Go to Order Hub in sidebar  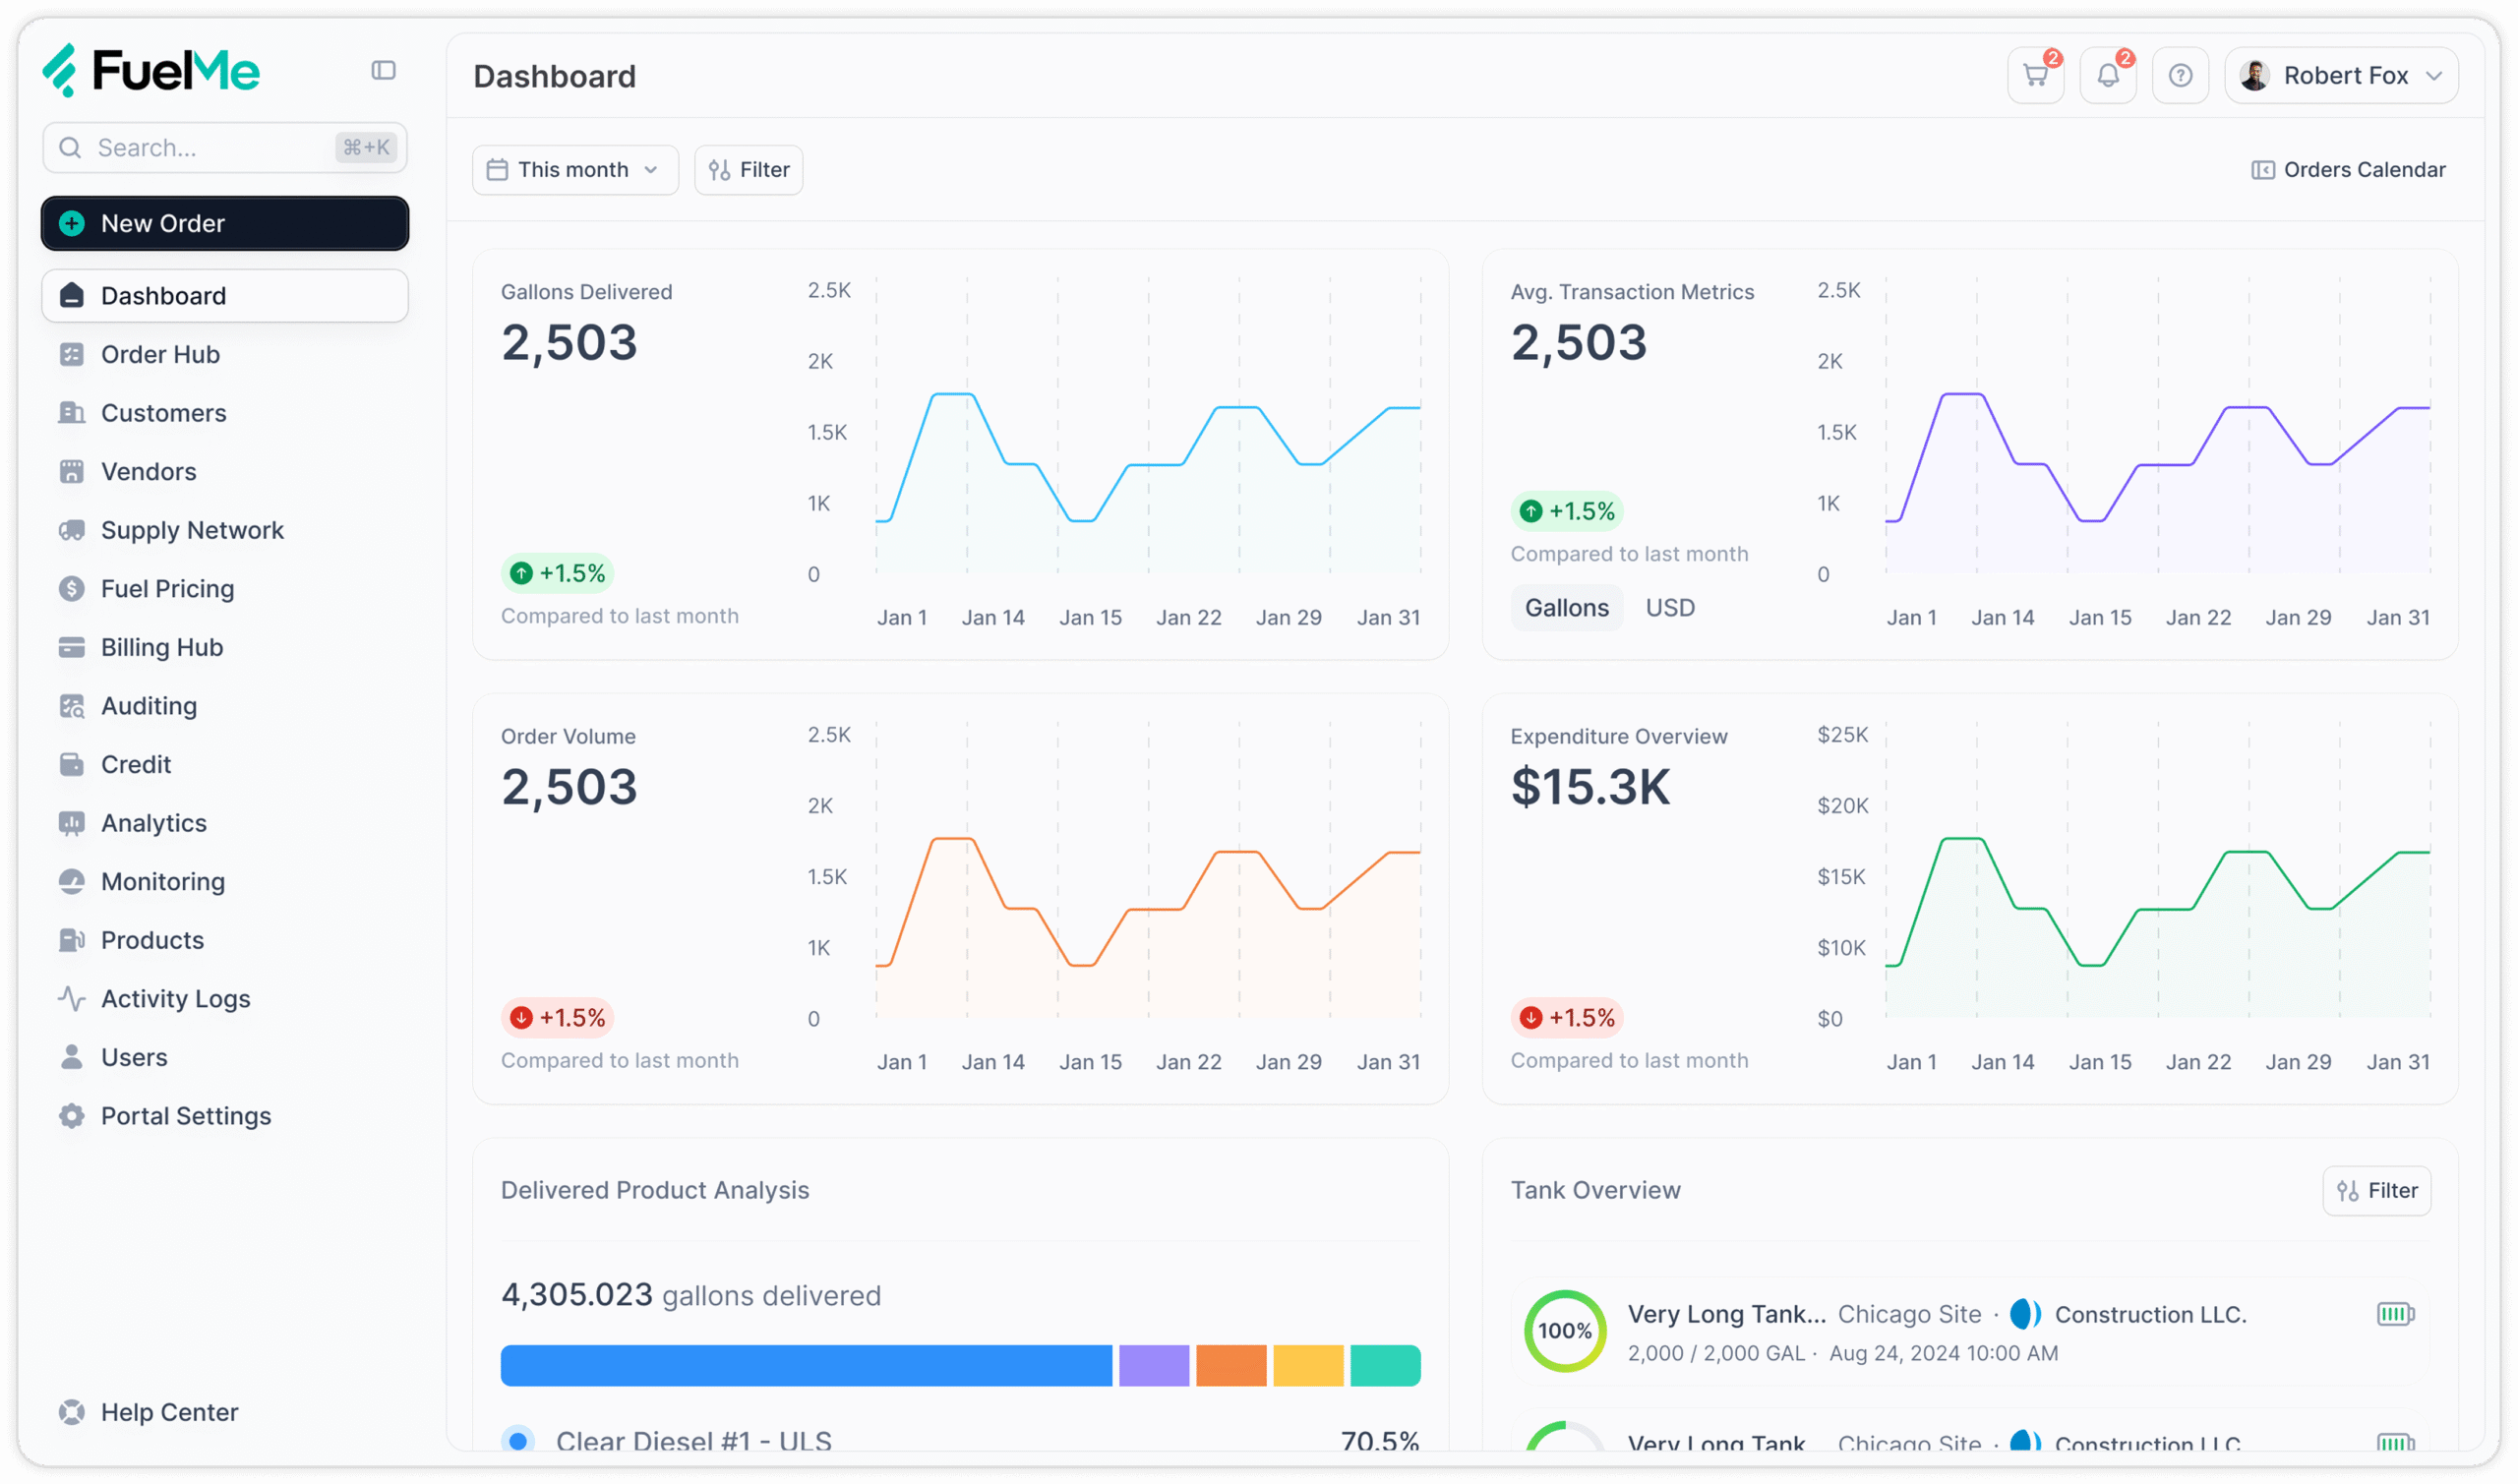click(160, 355)
